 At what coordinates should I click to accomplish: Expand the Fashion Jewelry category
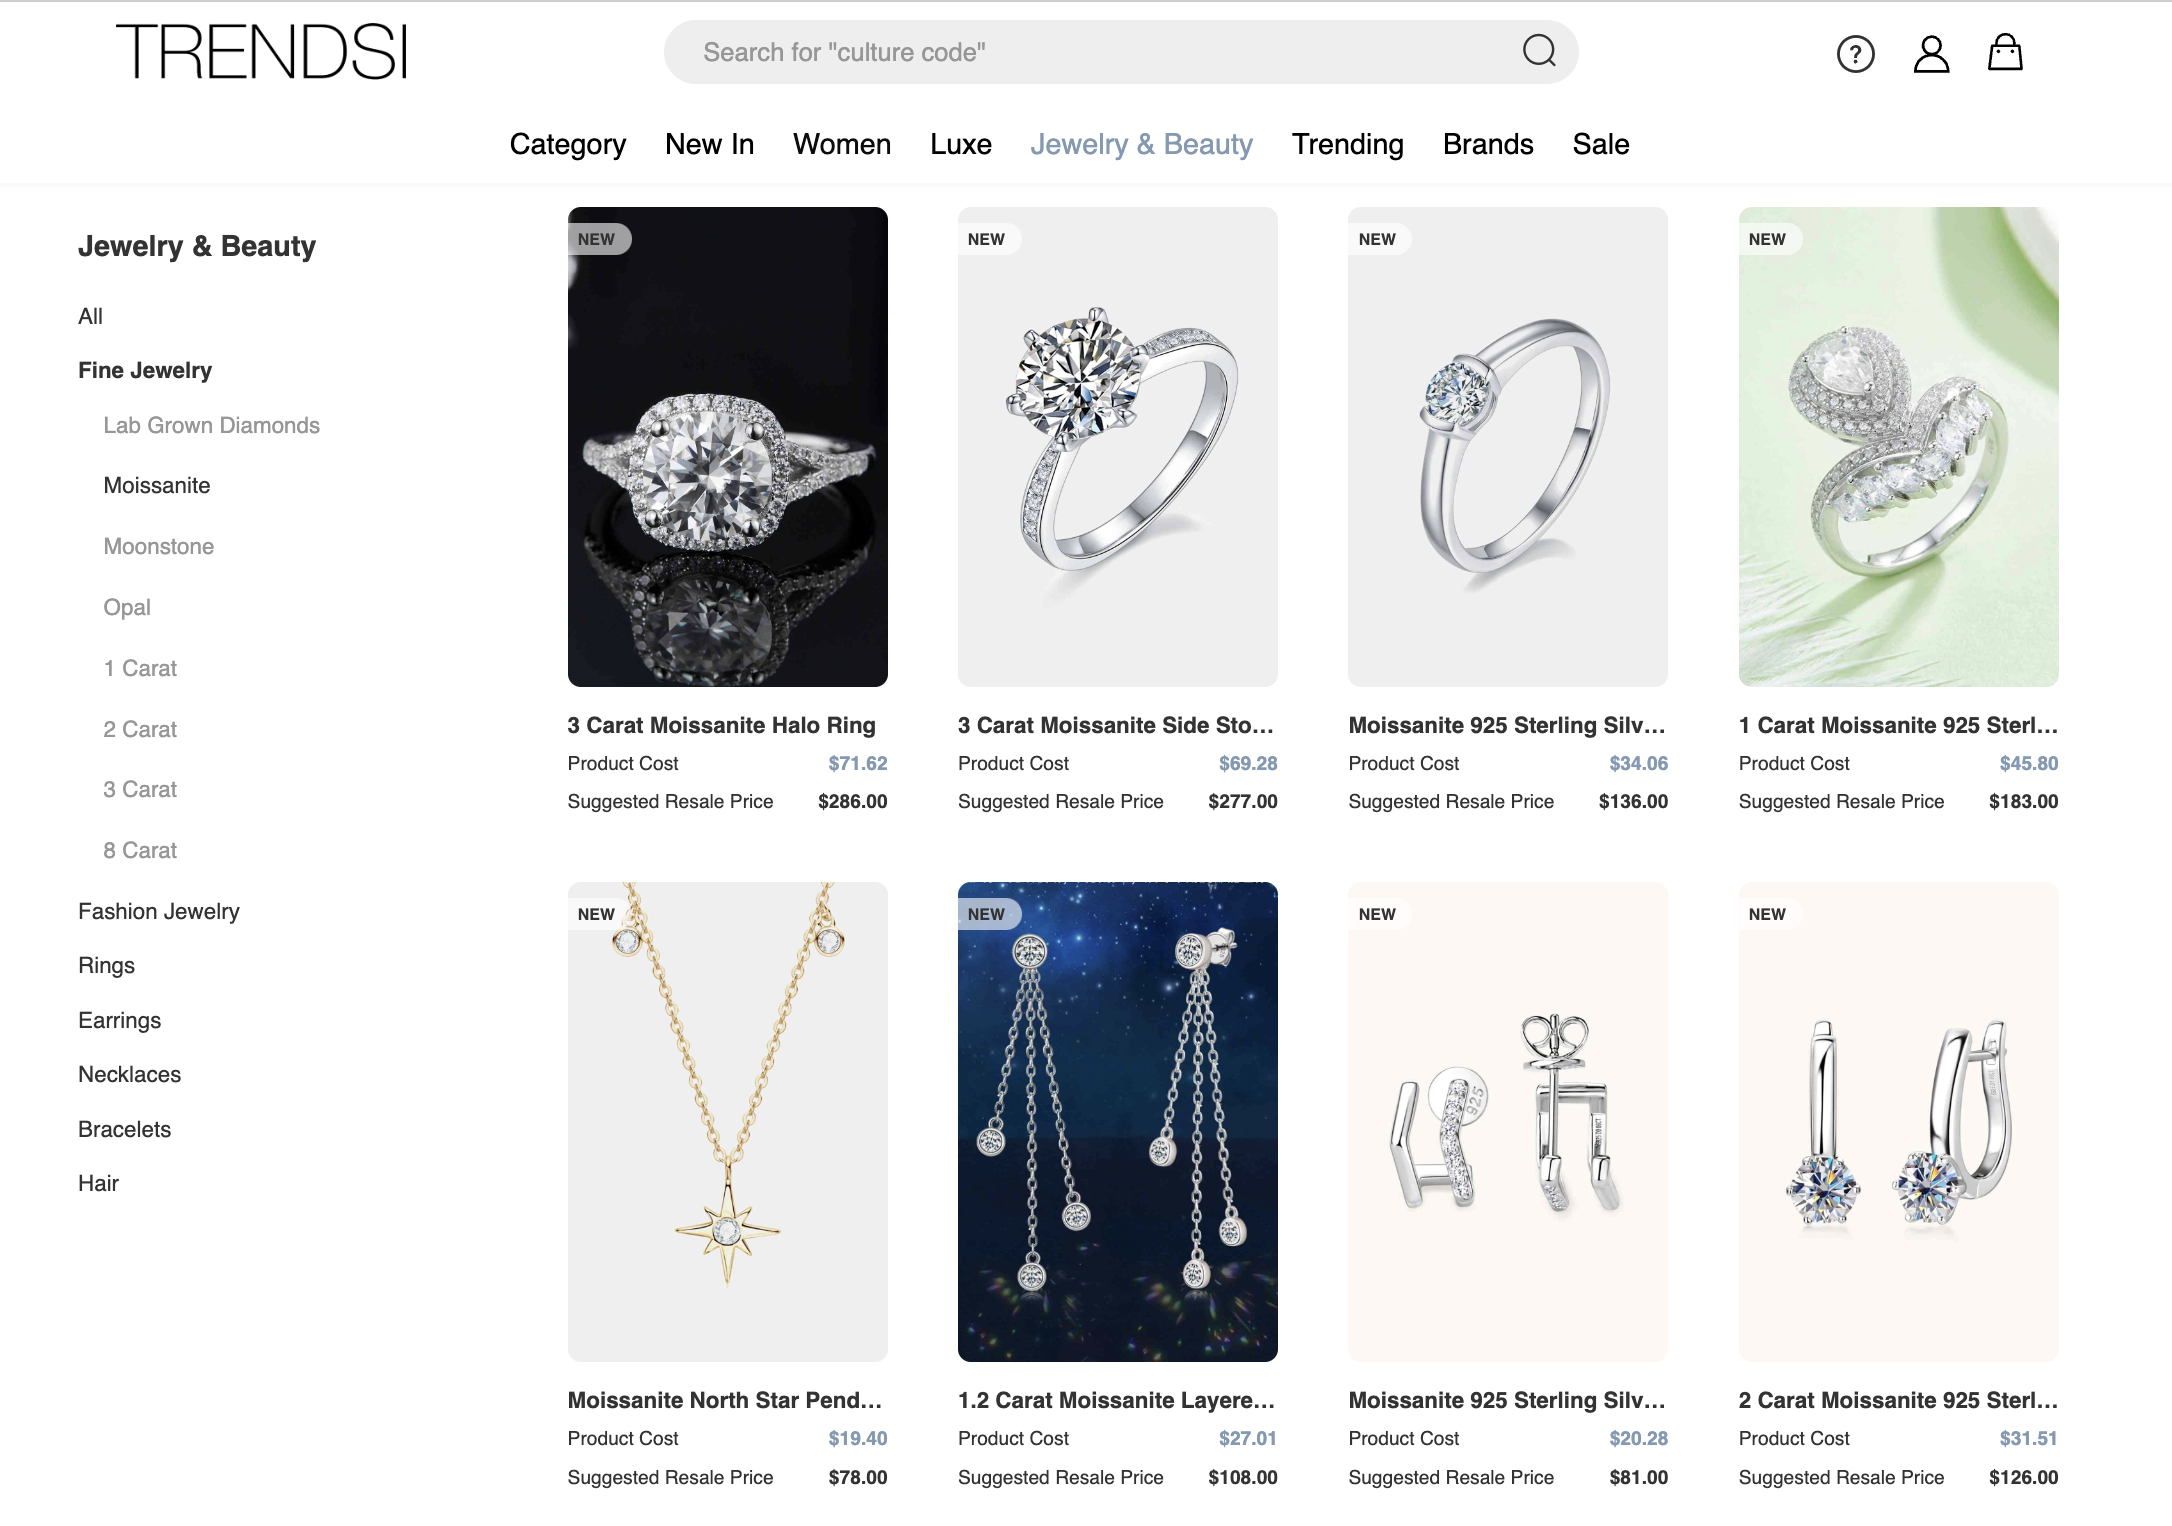159,911
